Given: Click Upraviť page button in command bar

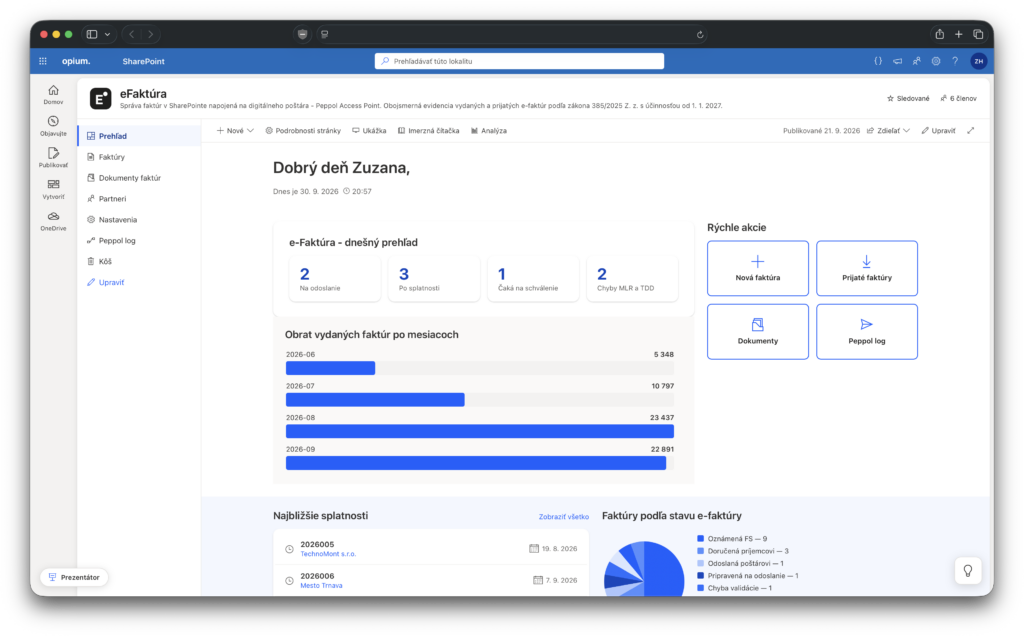Looking at the screenshot, I should 938,131.
